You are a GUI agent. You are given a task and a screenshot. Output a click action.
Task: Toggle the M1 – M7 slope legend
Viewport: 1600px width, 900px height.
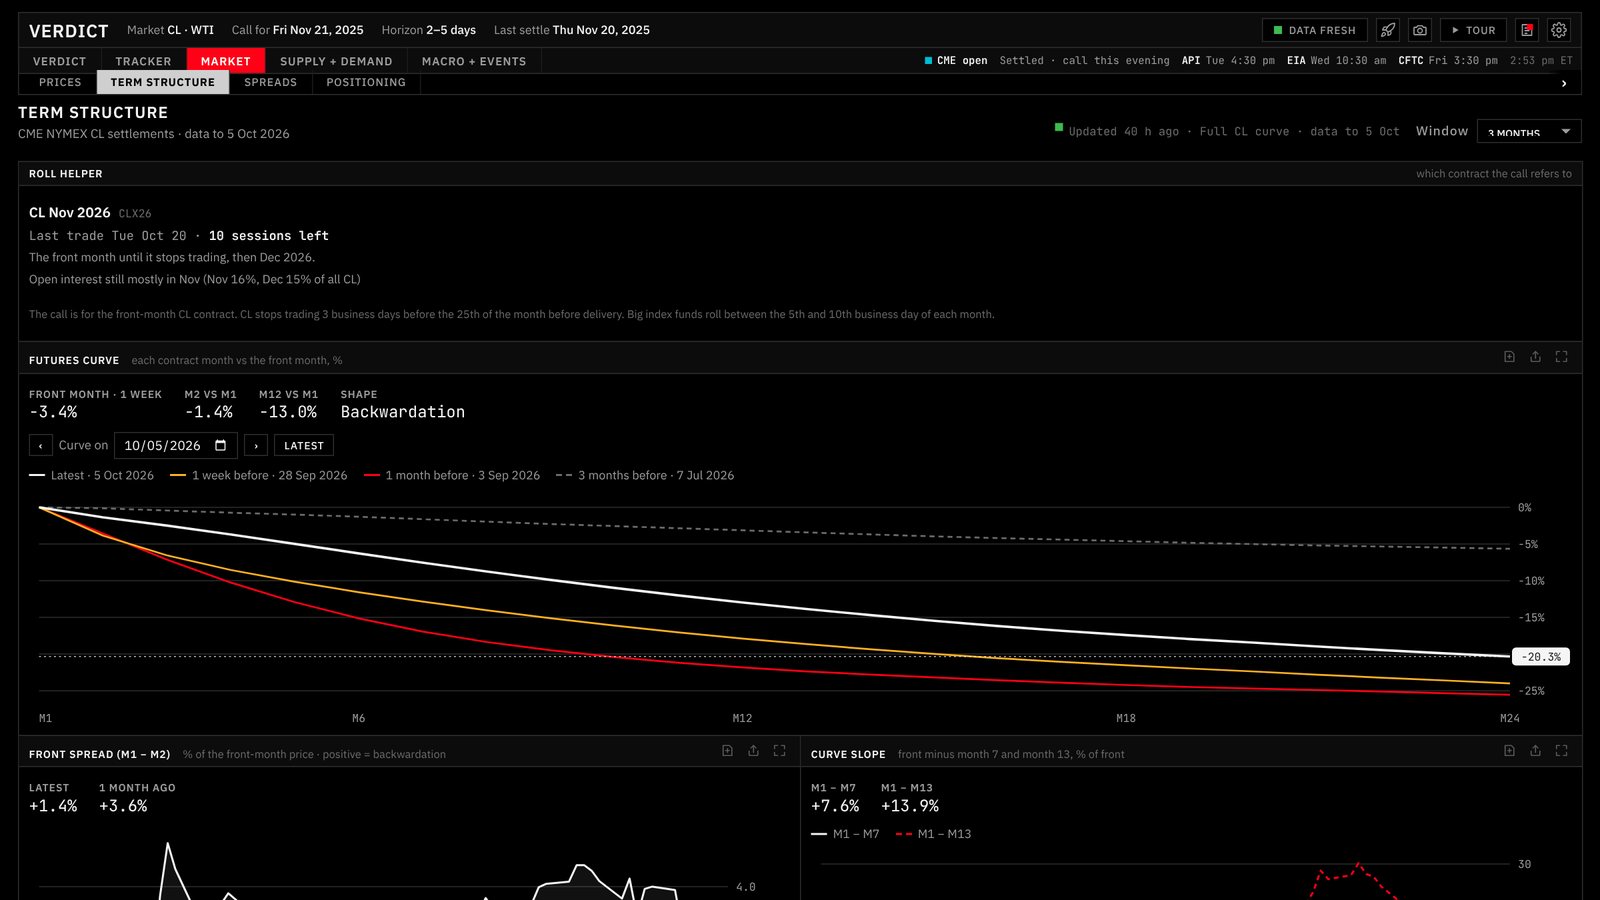(845, 833)
